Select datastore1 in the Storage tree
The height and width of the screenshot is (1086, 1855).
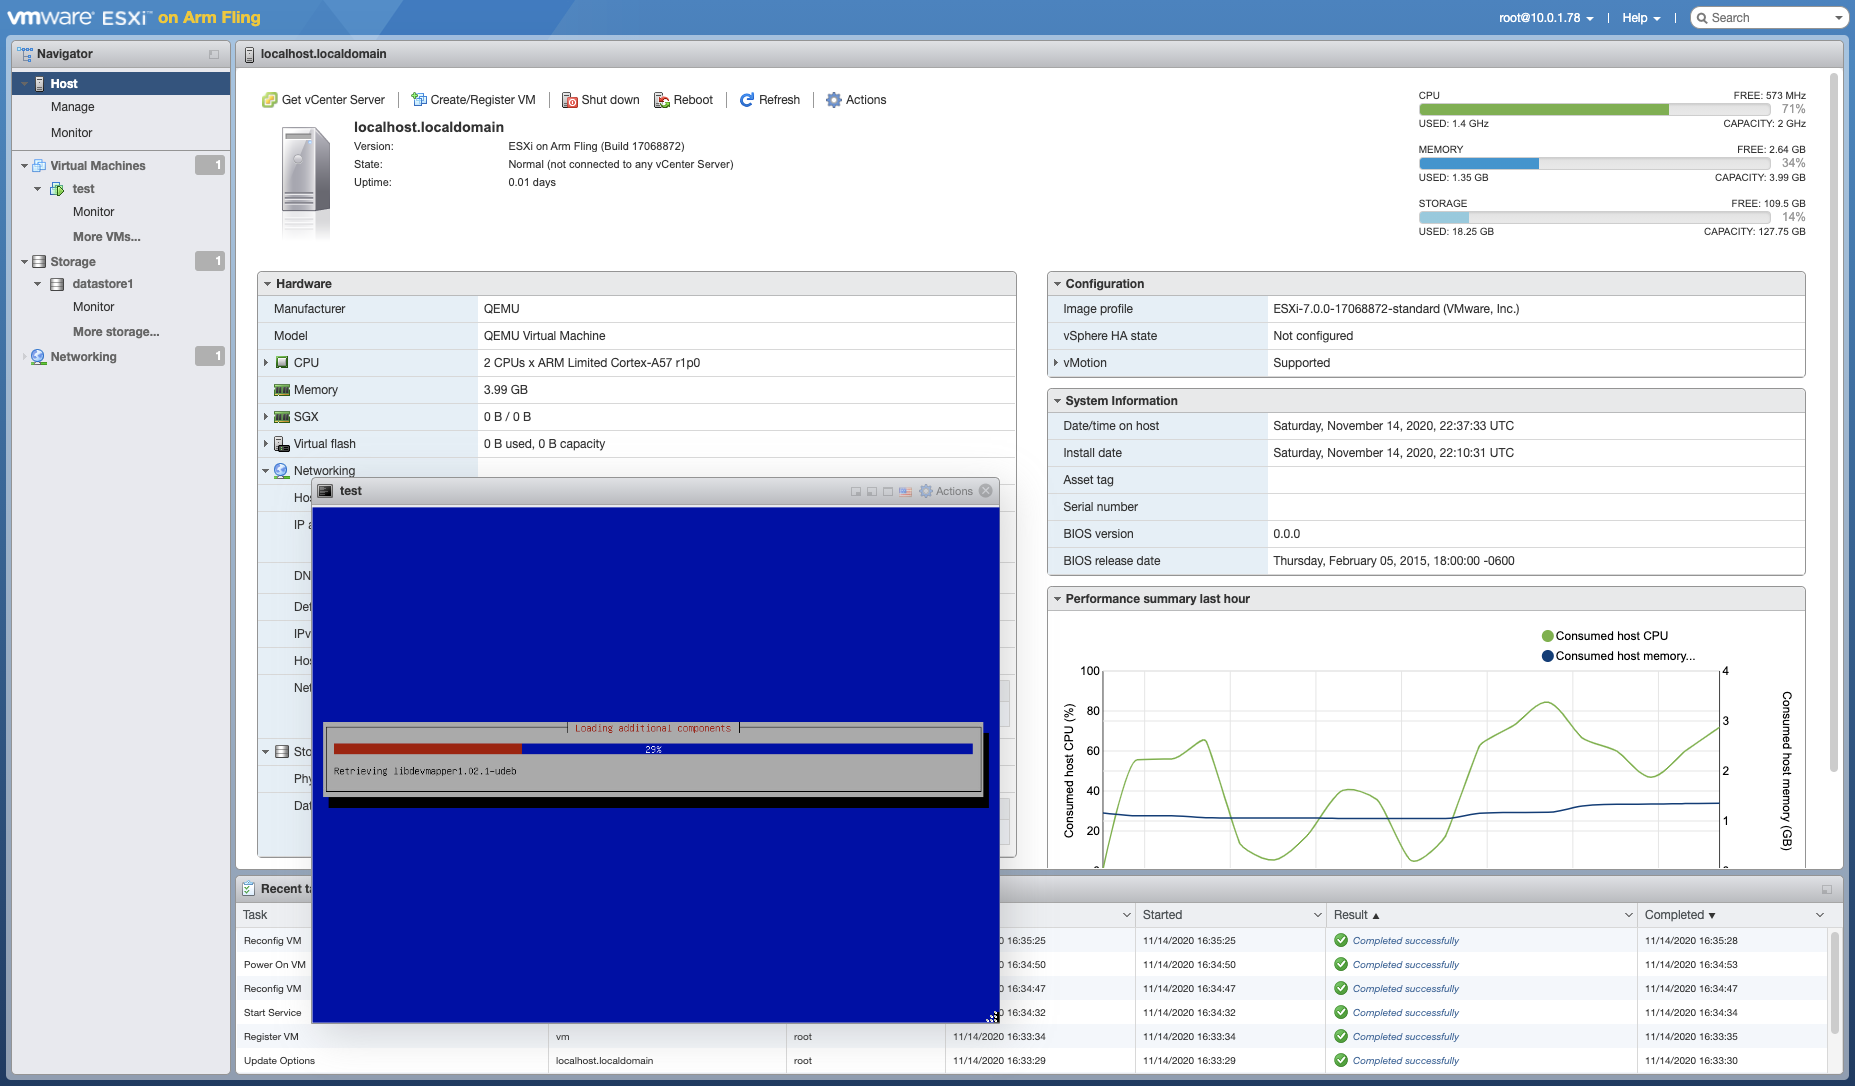click(102, 284)
